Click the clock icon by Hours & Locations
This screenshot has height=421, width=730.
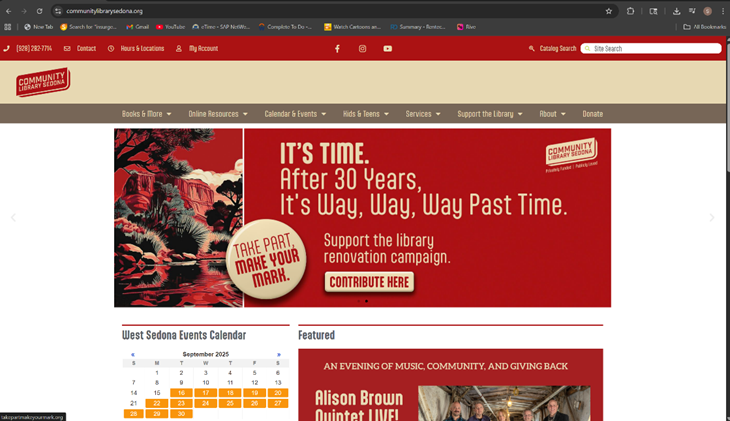click(111, 48)
